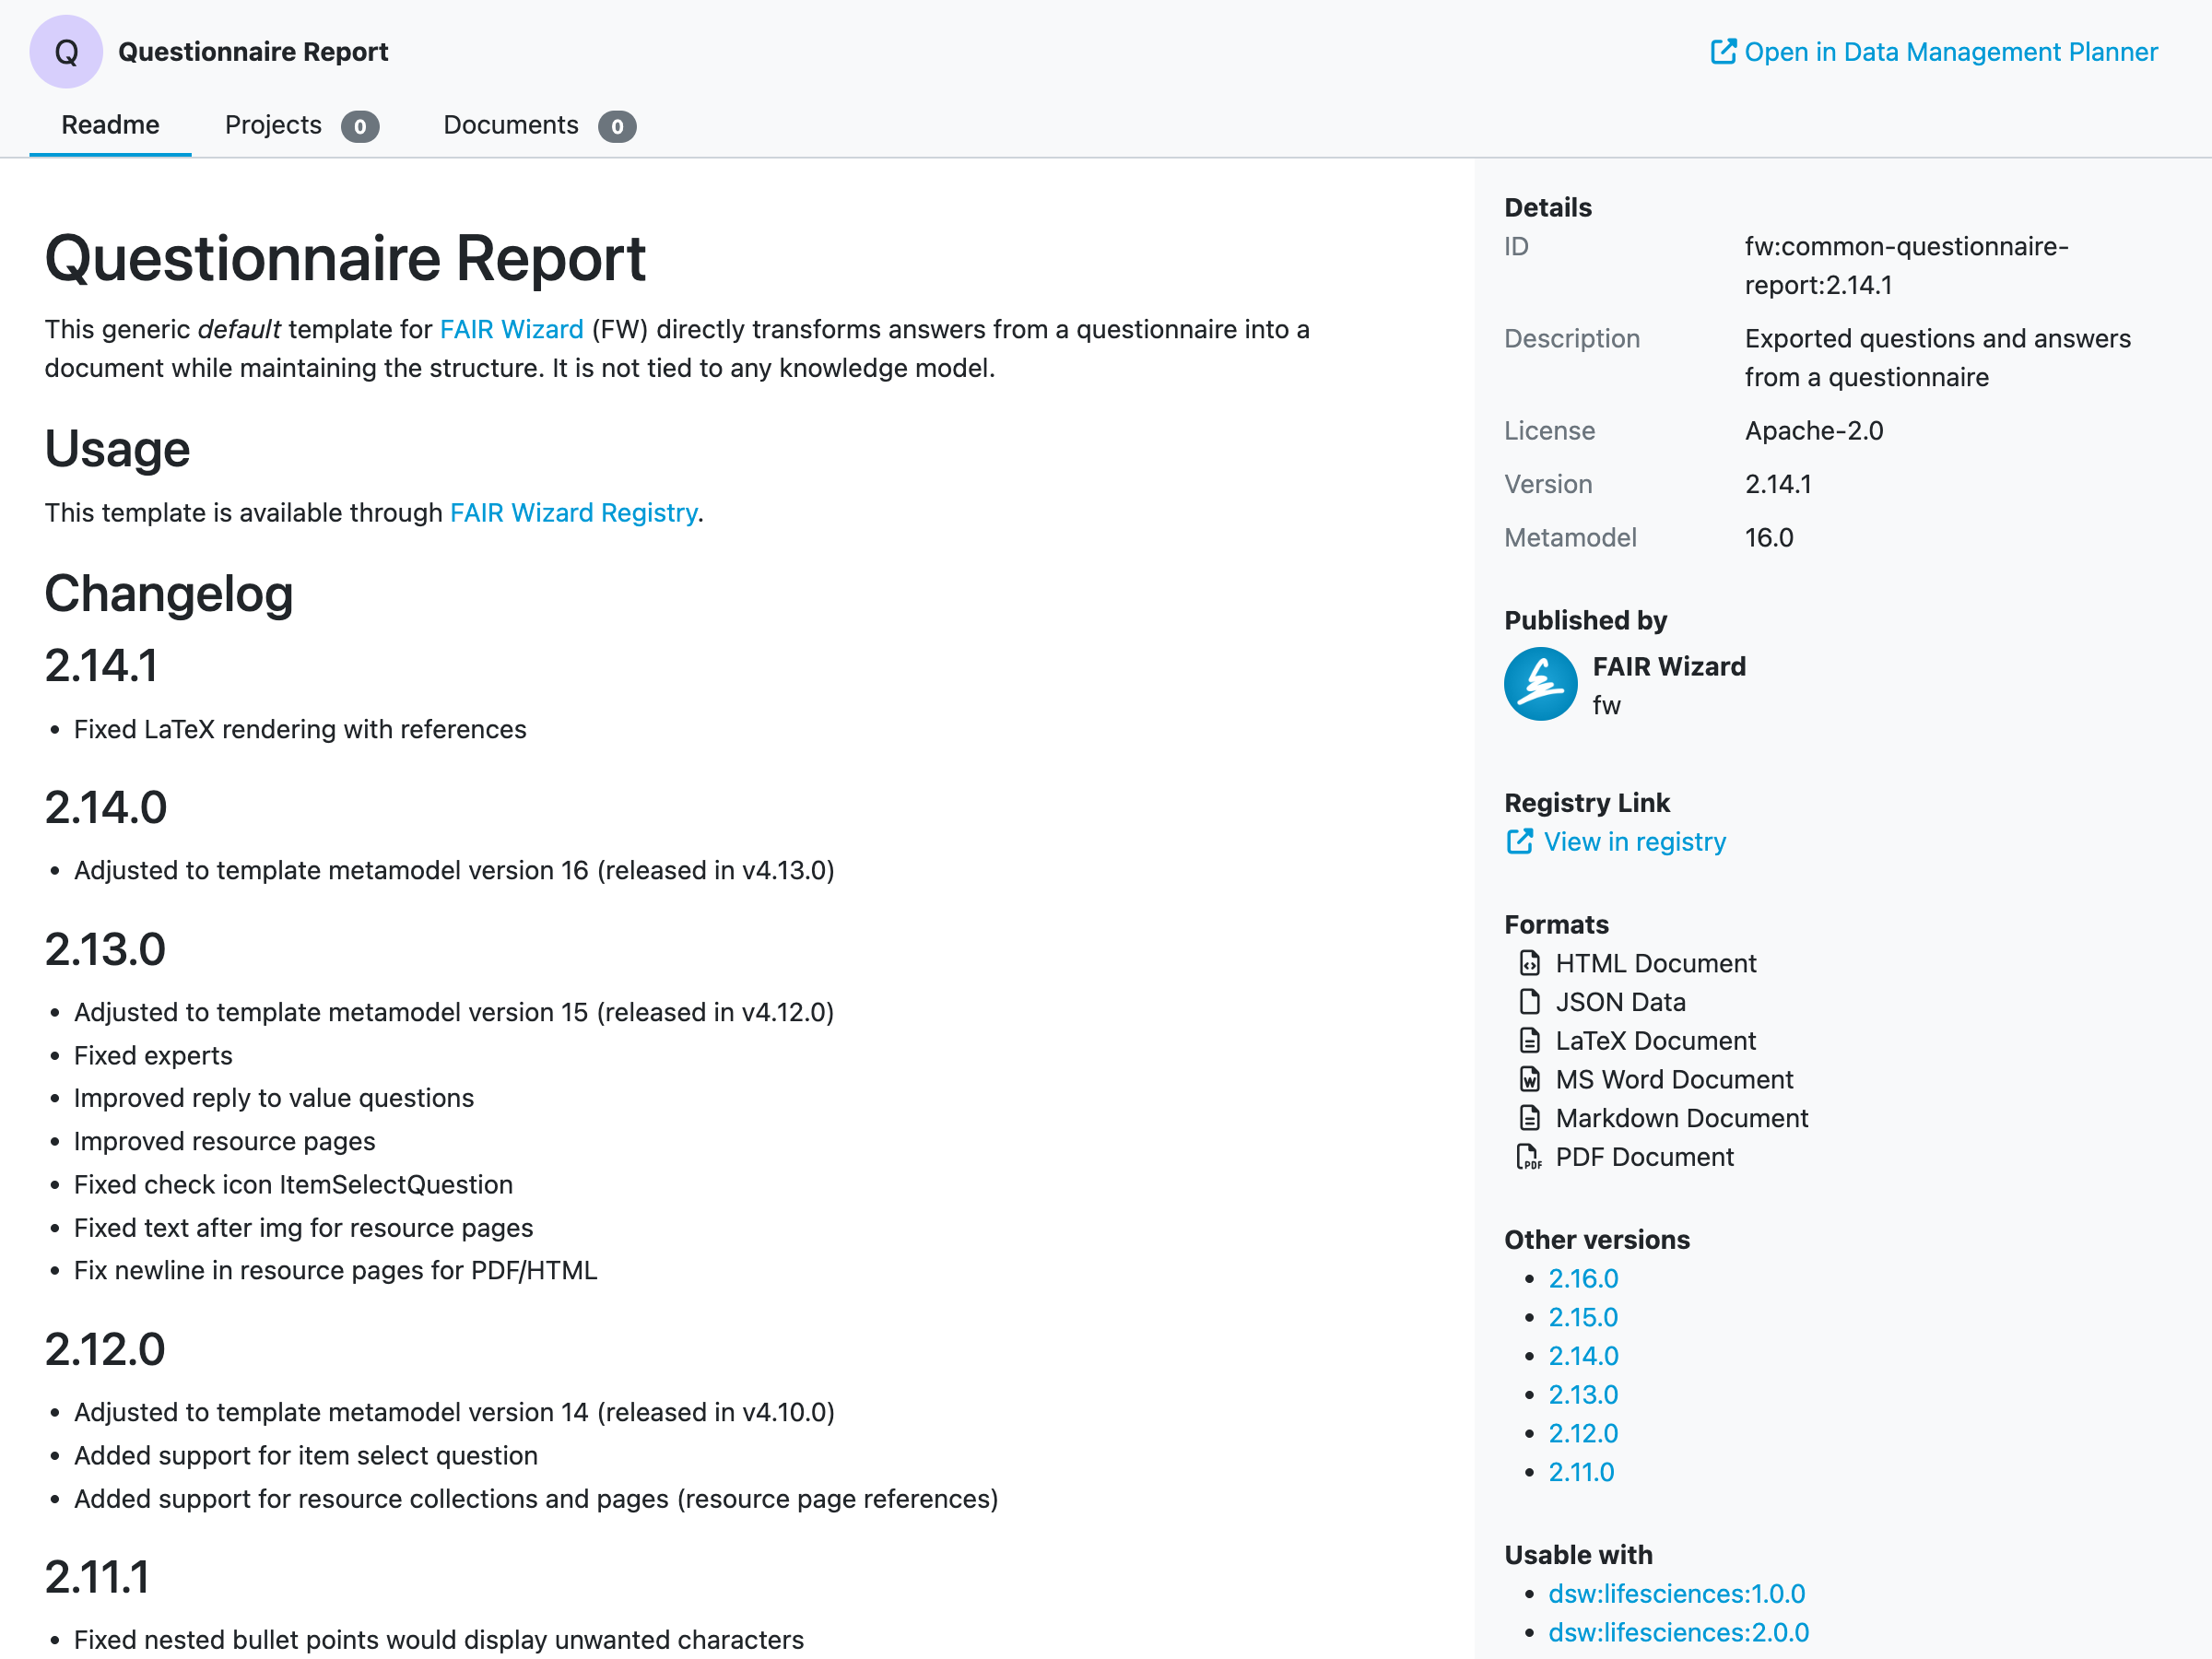Open version 2.16.0
Viewport: 2212px width, 1659px height.
[1583, 1278]
